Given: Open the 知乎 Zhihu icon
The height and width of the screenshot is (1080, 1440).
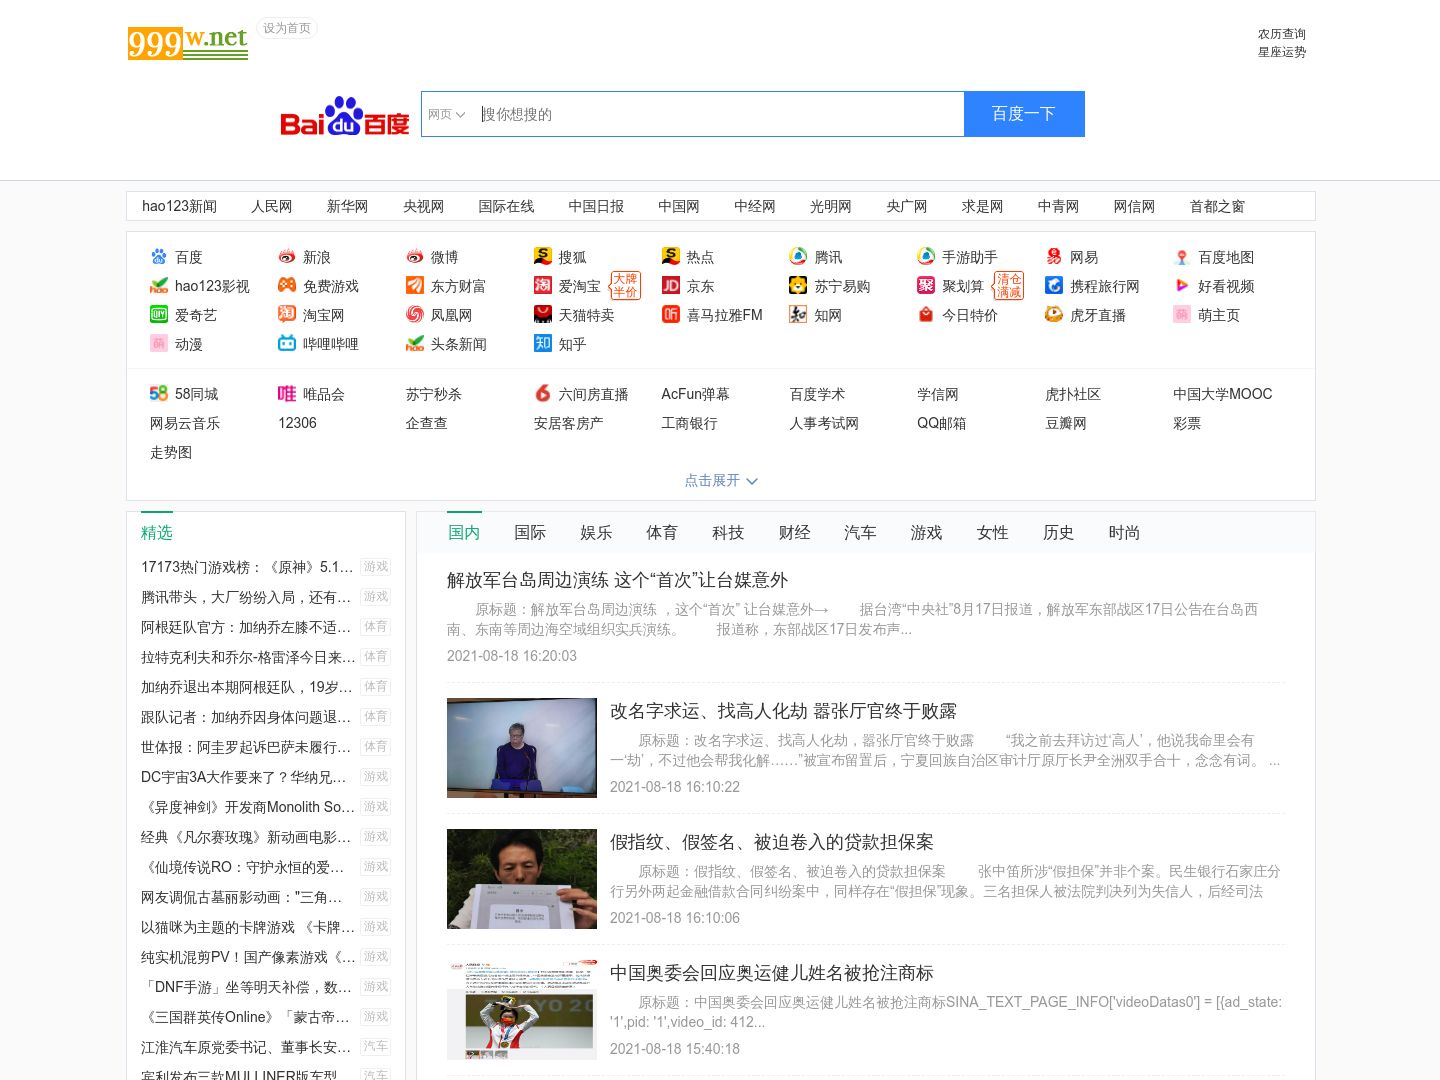Looking at the screenshot, I should pos(543,344).
